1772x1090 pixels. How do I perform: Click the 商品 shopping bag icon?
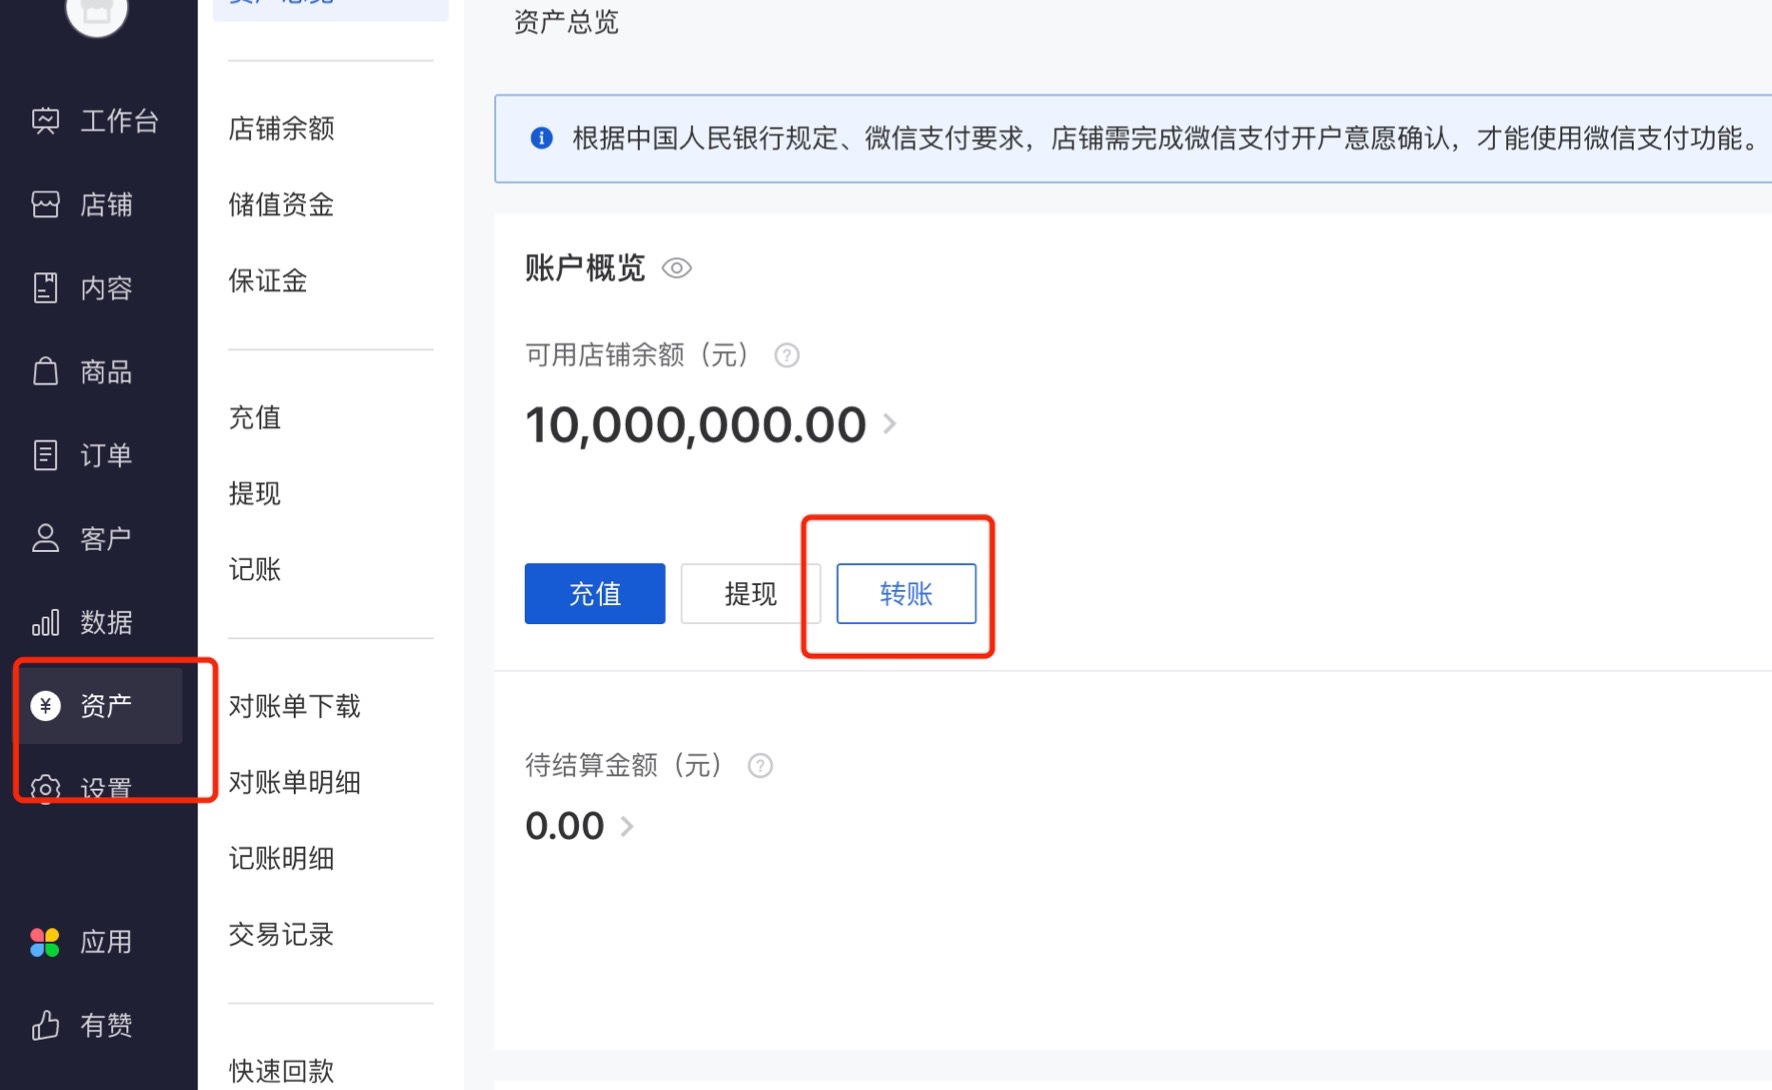45,371
